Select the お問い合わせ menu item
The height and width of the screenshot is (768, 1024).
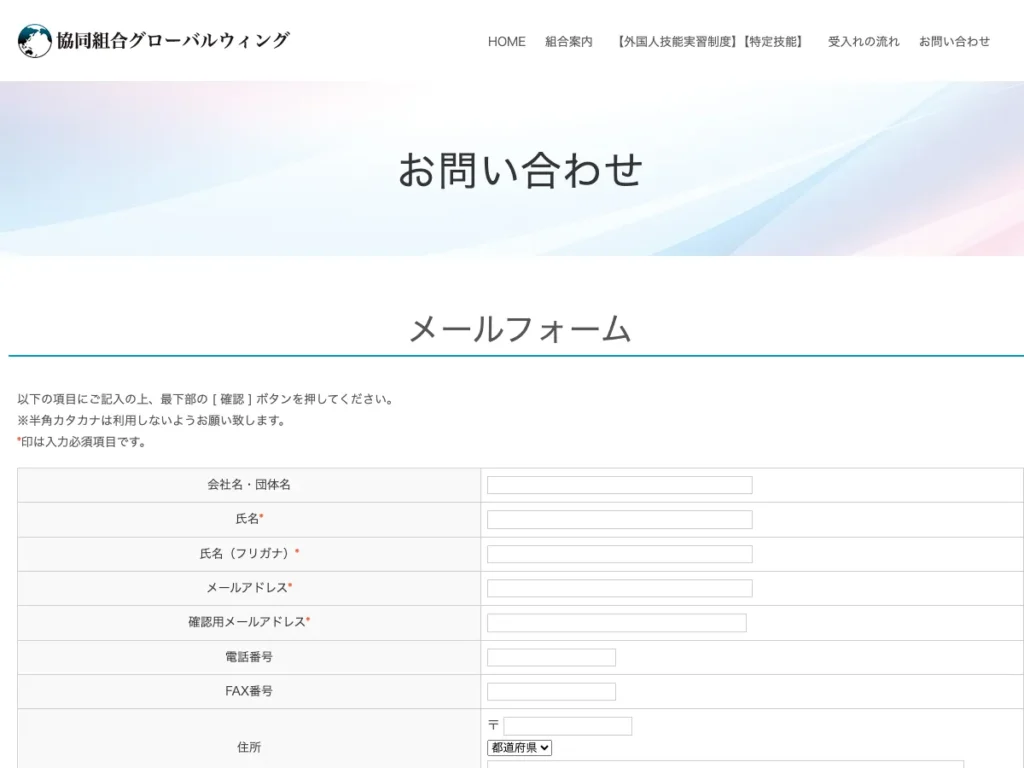(954, 42)
